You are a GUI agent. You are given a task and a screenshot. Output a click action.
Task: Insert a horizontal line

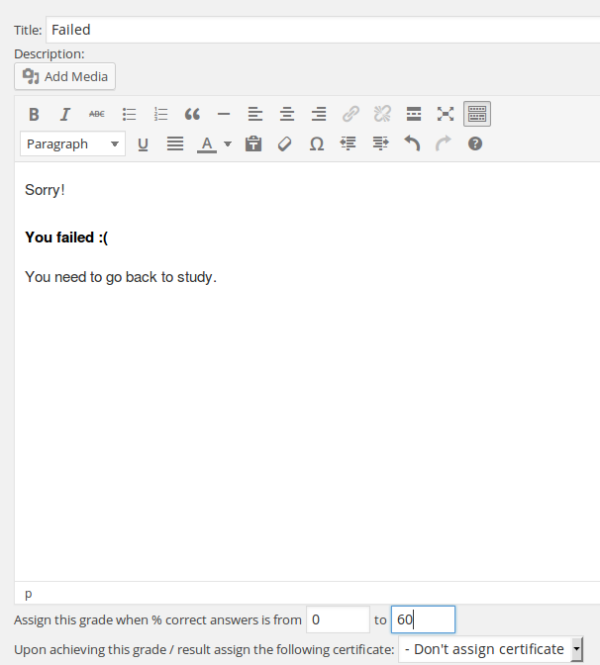(223, 114)
